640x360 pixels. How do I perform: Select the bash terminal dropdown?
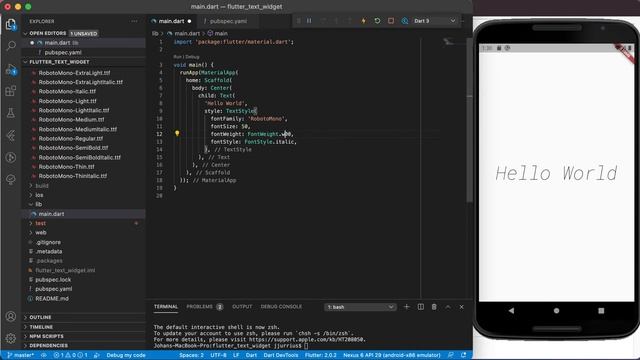pos(360,307)
